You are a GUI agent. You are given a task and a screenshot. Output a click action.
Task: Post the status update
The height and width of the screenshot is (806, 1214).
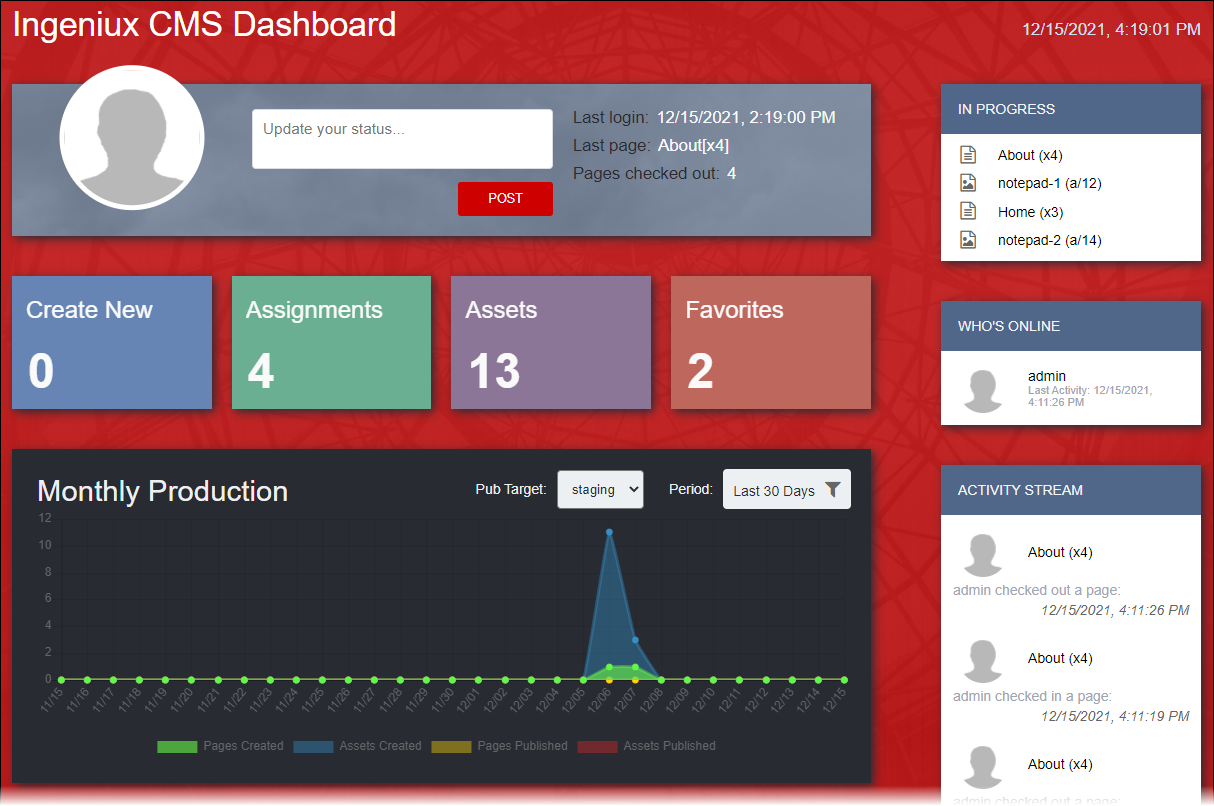coord(505,198)
